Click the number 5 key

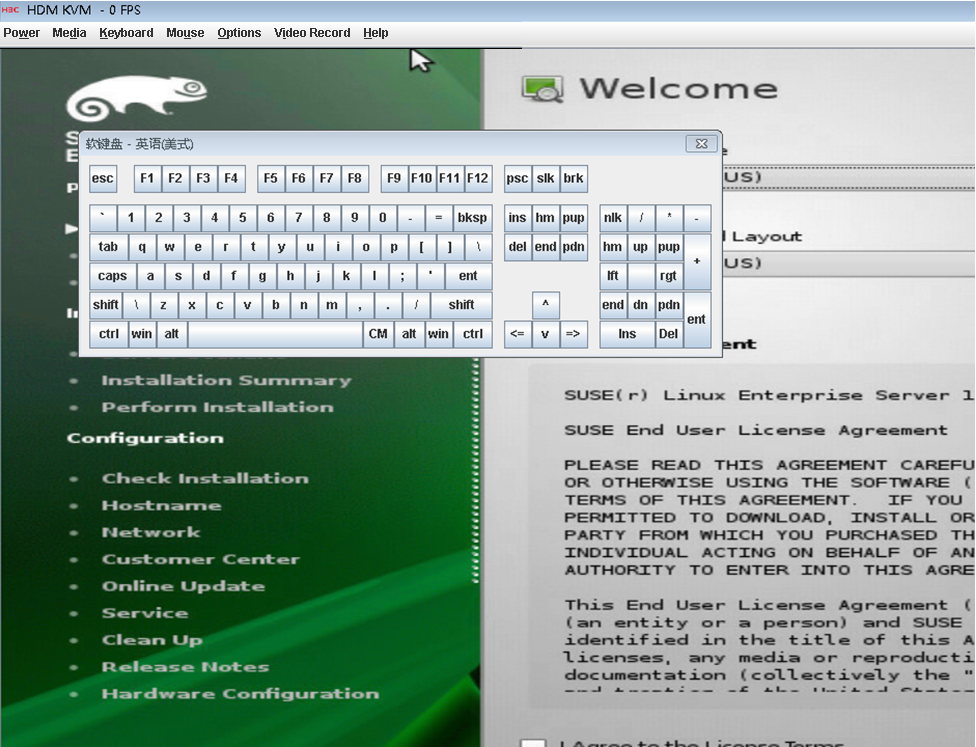point(243,218)
